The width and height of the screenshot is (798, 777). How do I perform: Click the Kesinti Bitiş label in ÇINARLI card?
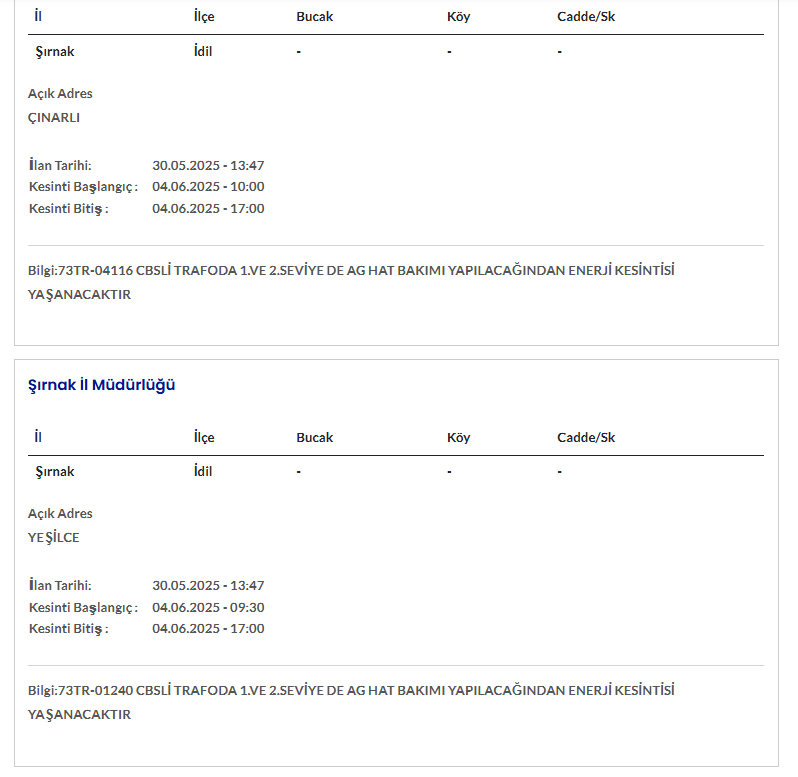[x=68, y=208]
